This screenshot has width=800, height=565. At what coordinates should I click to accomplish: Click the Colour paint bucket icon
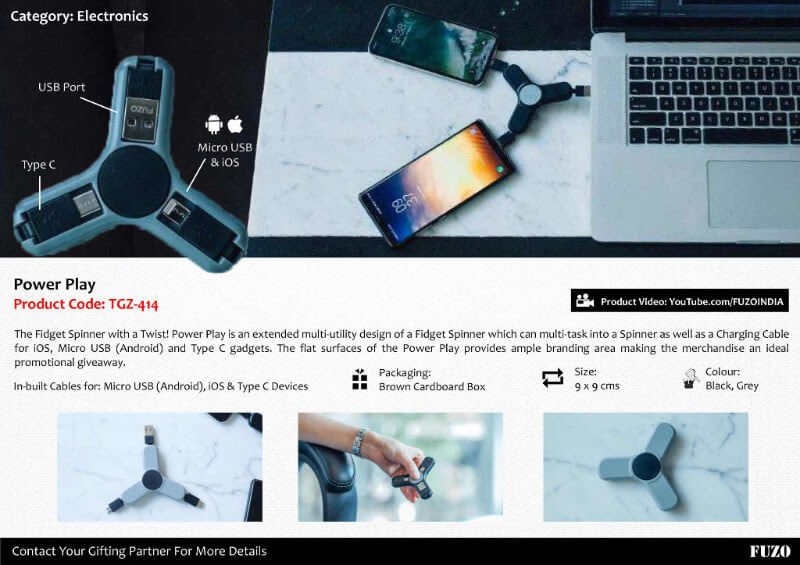click(691, 379)
